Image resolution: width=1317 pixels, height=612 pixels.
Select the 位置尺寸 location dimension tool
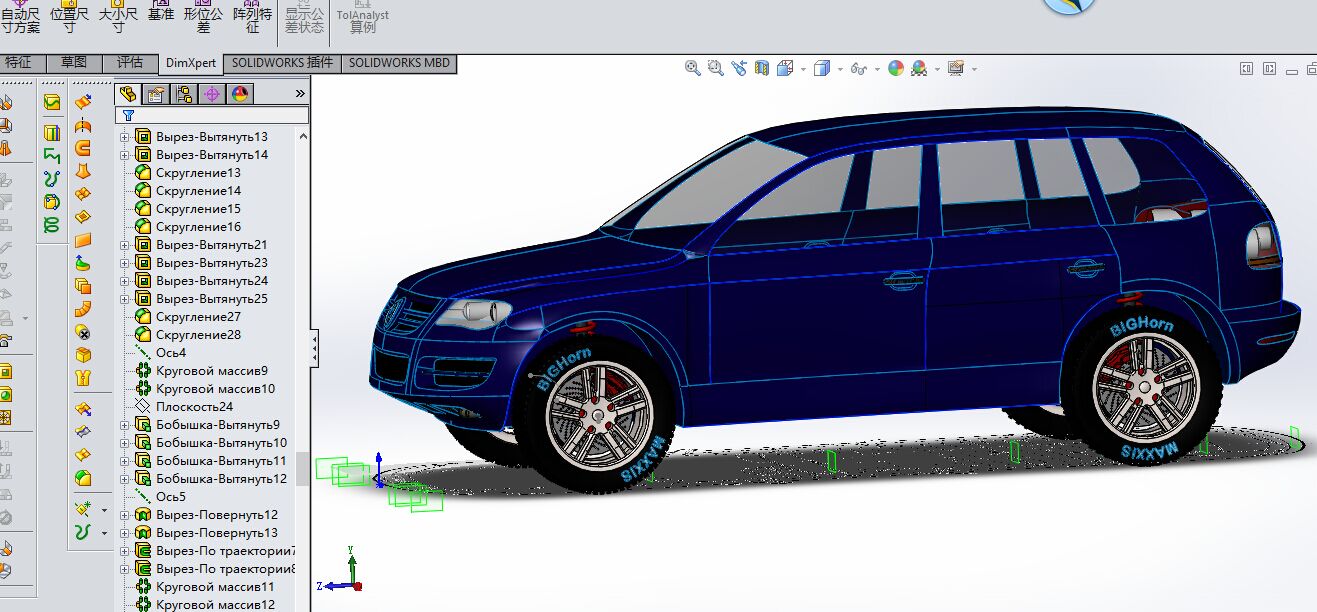click(69, 17)
